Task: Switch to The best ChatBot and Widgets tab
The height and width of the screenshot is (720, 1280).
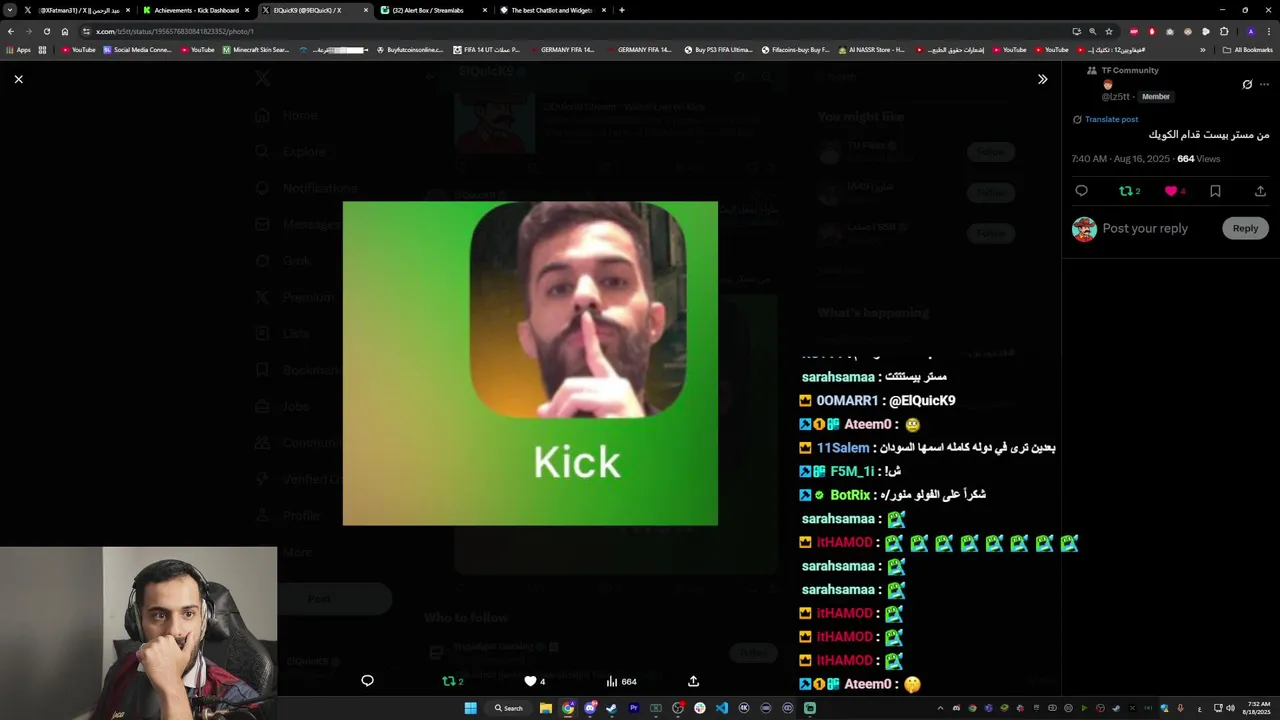Action: (x=552, y=10)
